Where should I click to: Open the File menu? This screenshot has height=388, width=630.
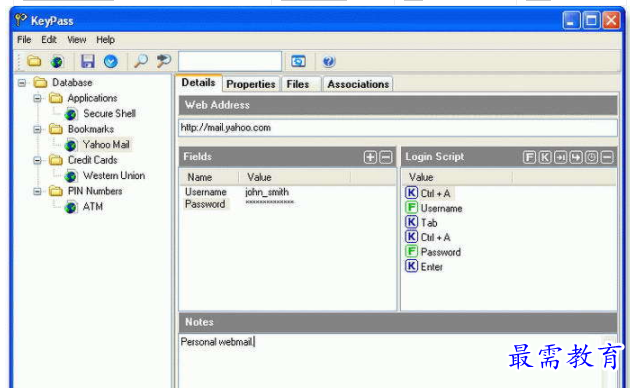pyautogui.click(x=24, y=40)
